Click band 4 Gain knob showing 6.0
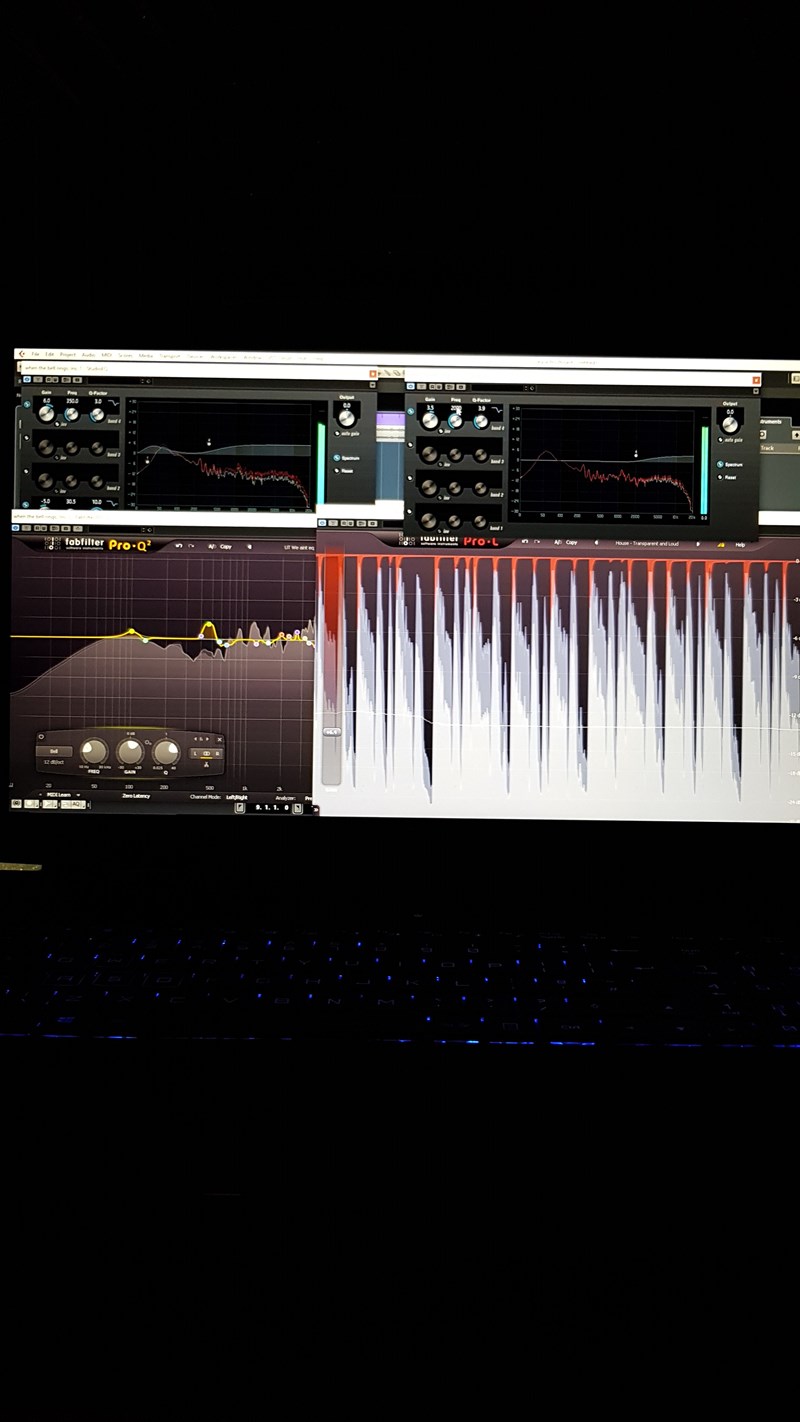800x1422 pixels. pyautogui.click(x=46, y=412)
